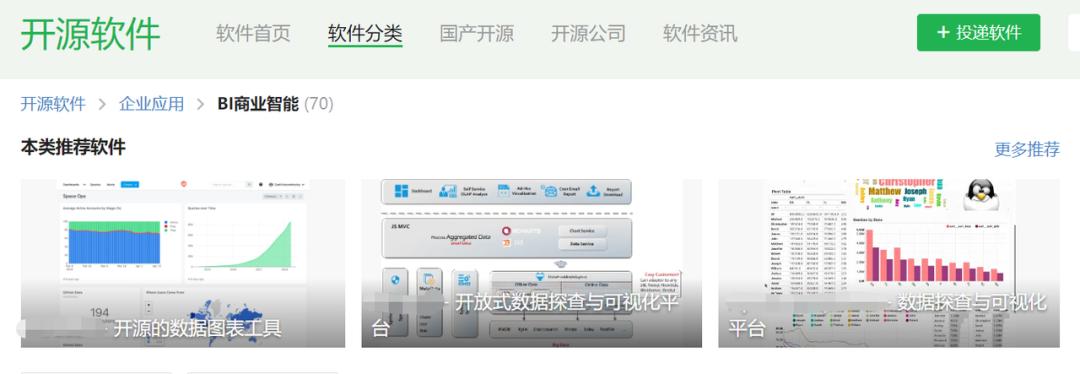Click the plus icon in 投递软件 button
The height and width of the screenshot is (374, 1080).
tap(943, 32)
